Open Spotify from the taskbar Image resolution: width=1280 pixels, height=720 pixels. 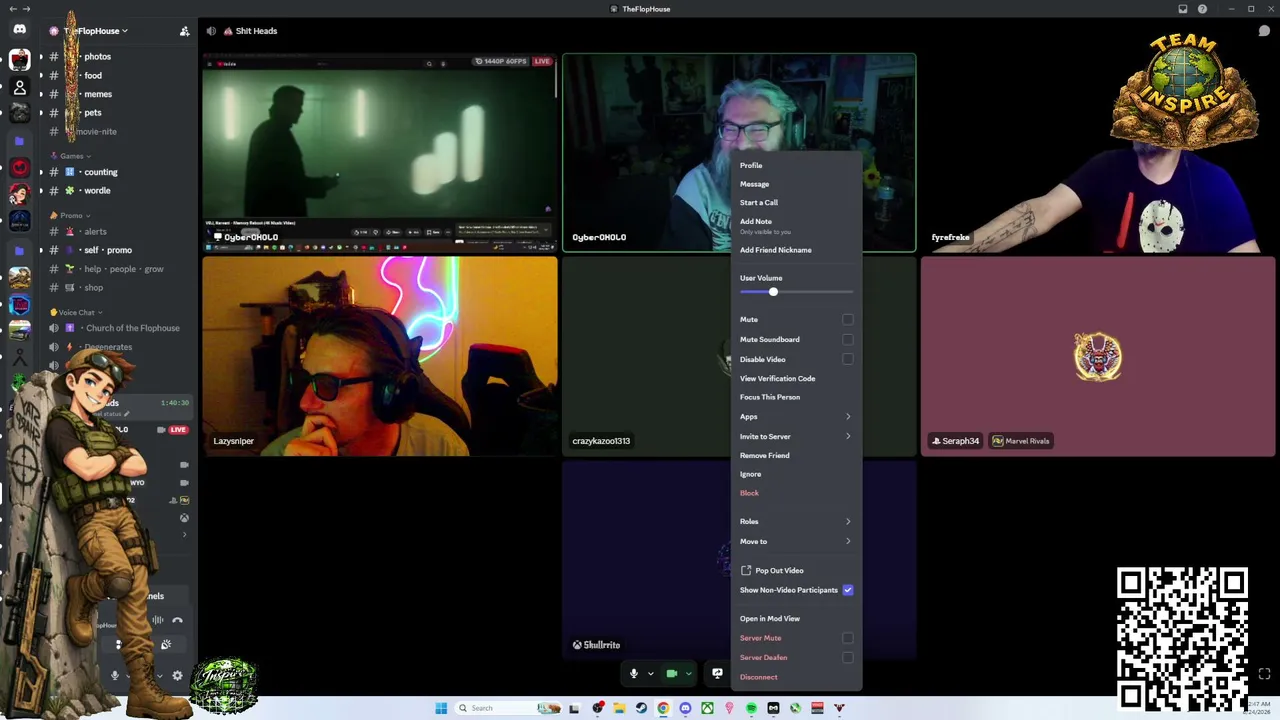coord(751,708)
